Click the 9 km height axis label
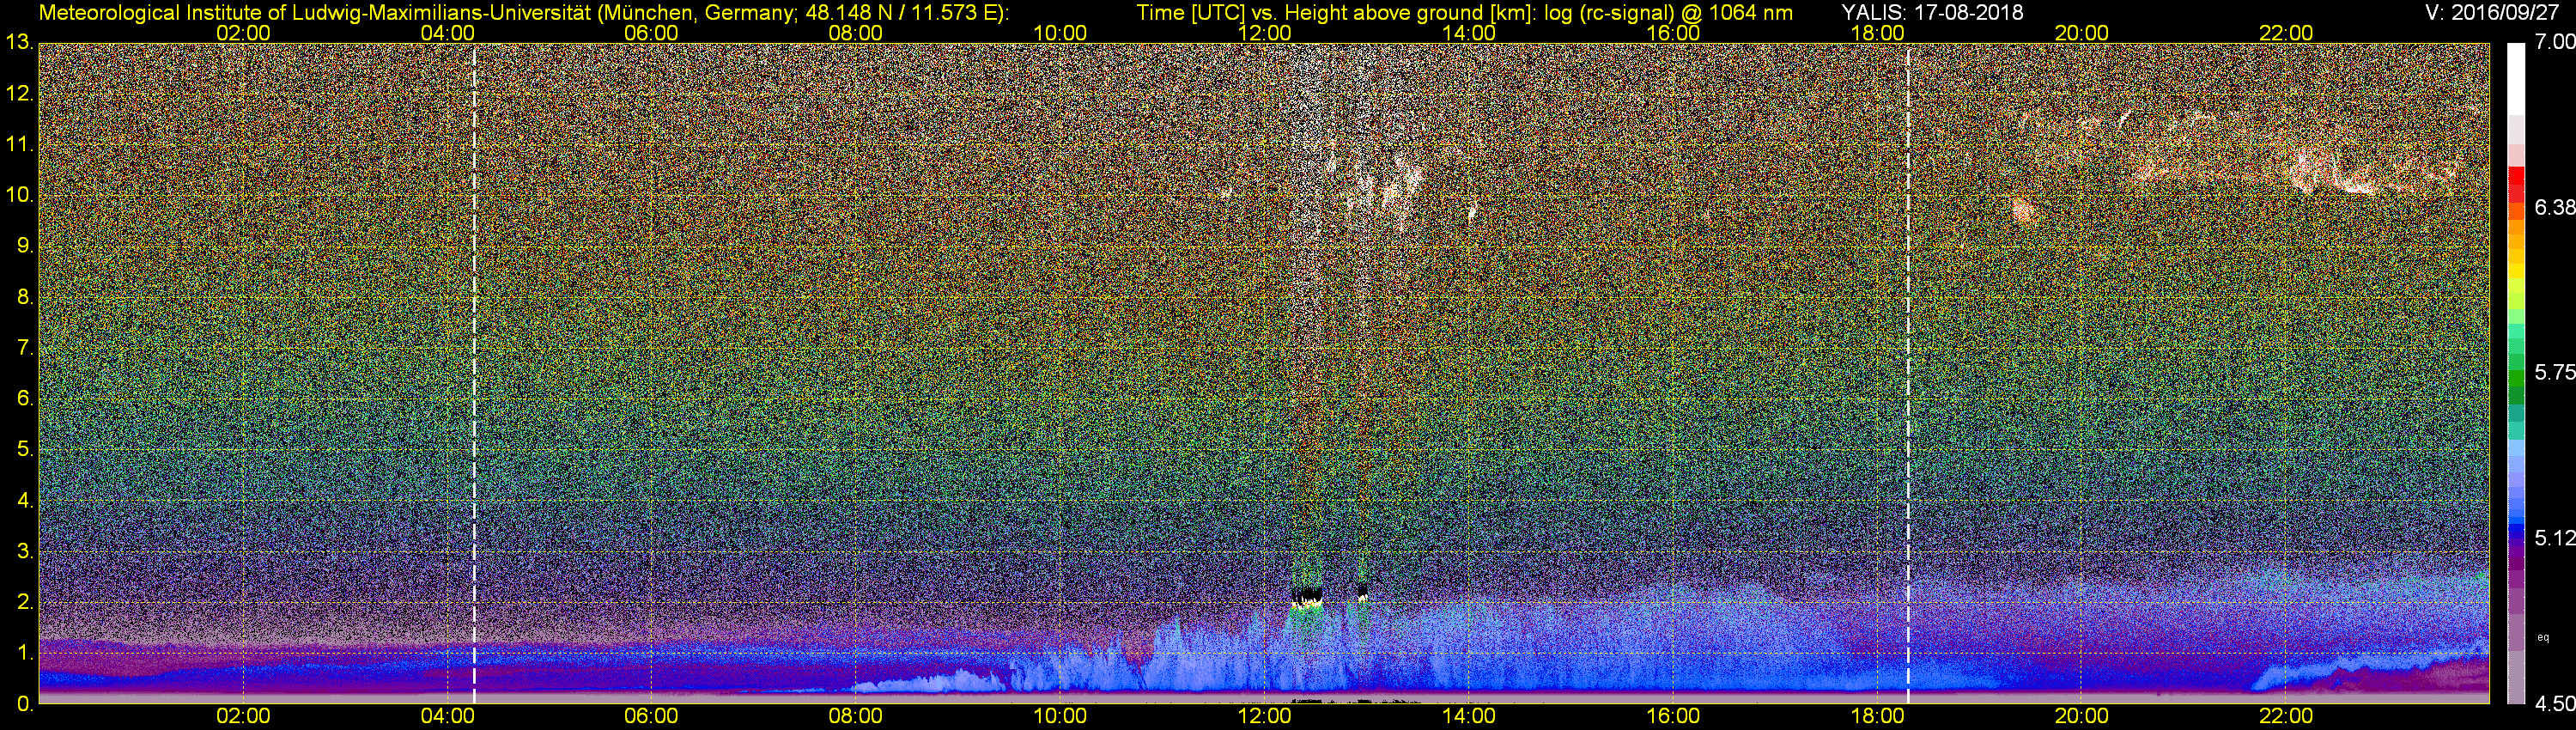This screenshot has width=2576, height=730. [23, 246]
